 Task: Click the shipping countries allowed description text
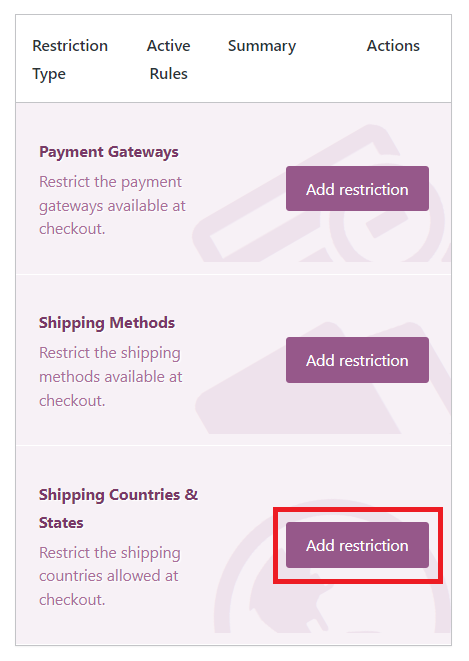click(x=110, y=576)
